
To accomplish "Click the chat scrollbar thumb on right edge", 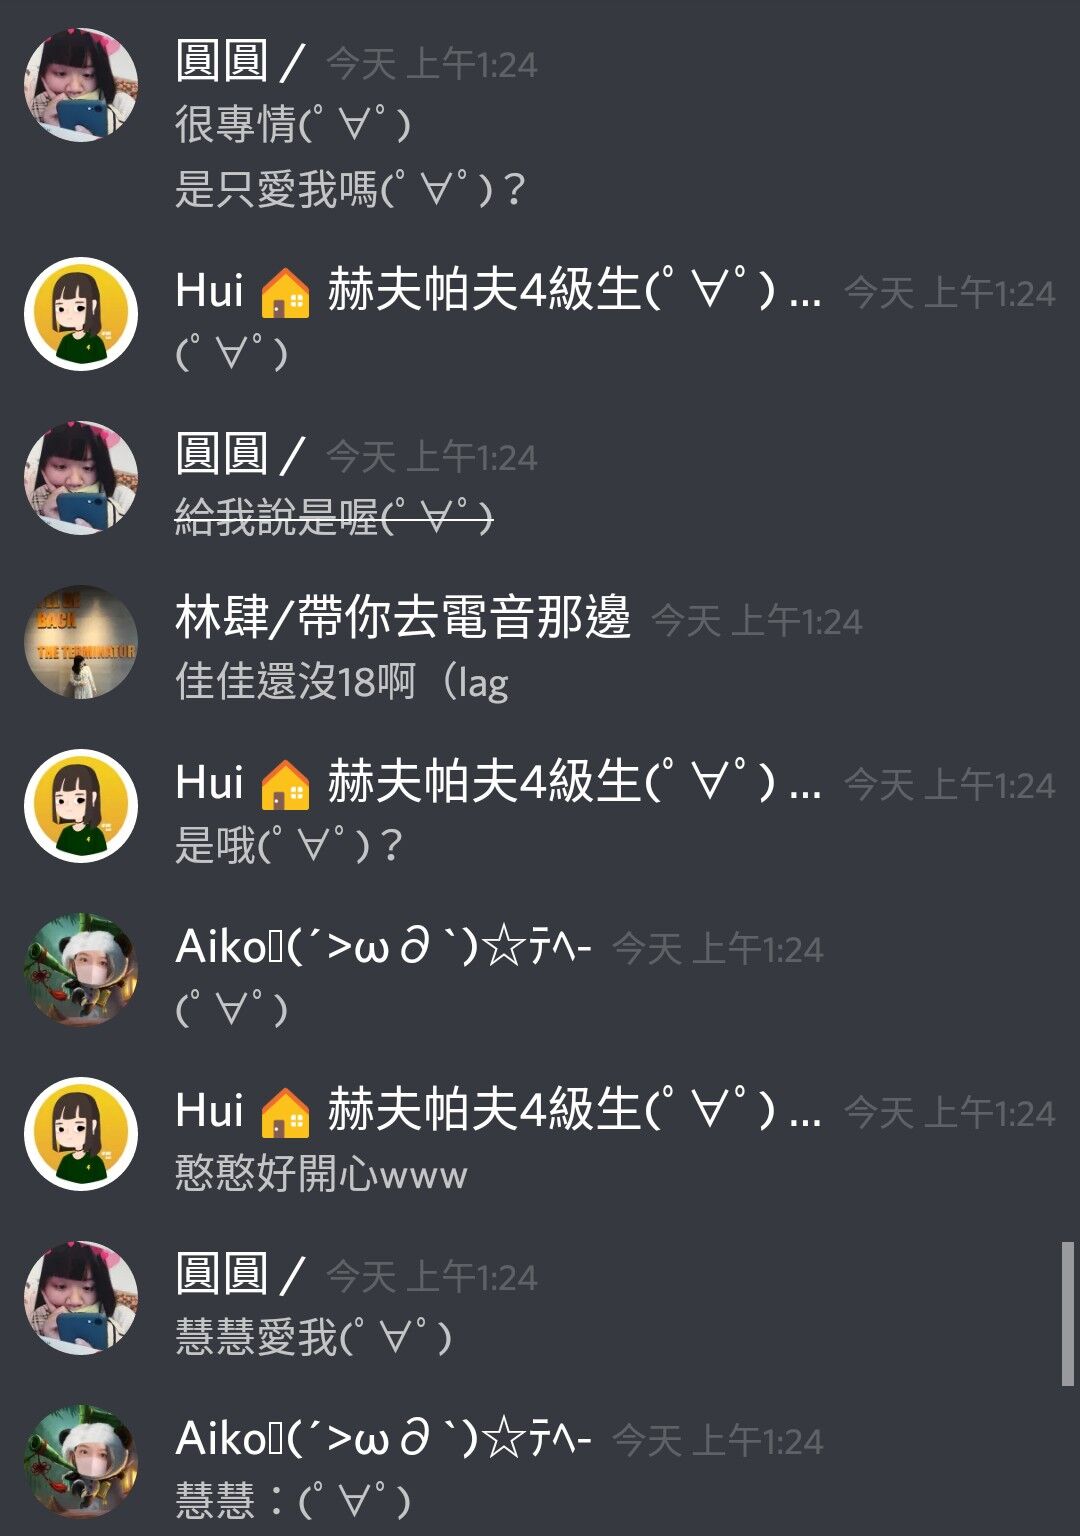I will click(x=1067, y=1314).
